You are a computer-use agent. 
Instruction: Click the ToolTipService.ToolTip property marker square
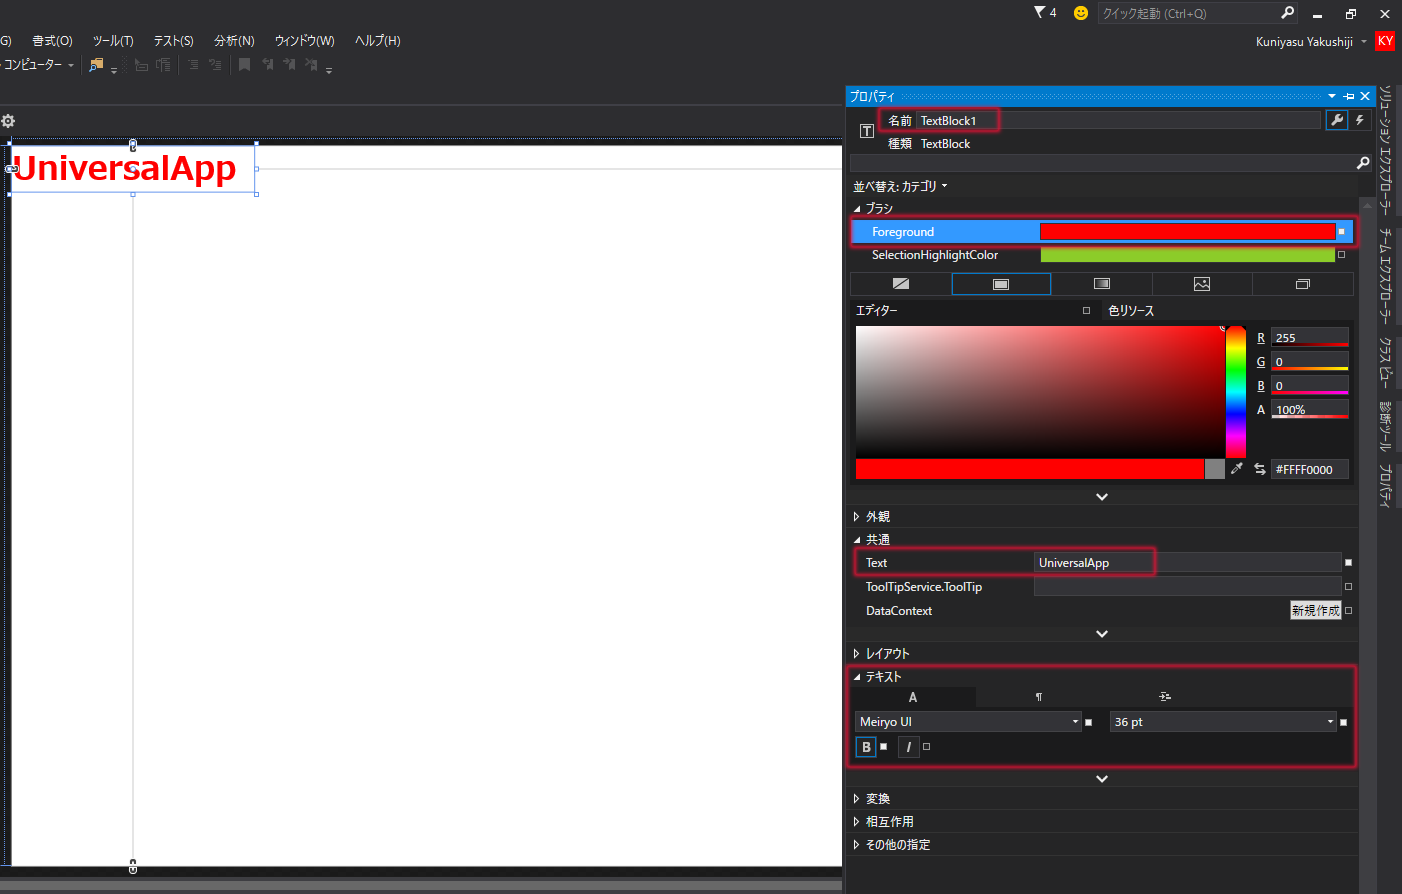(x=1348, y=587)
